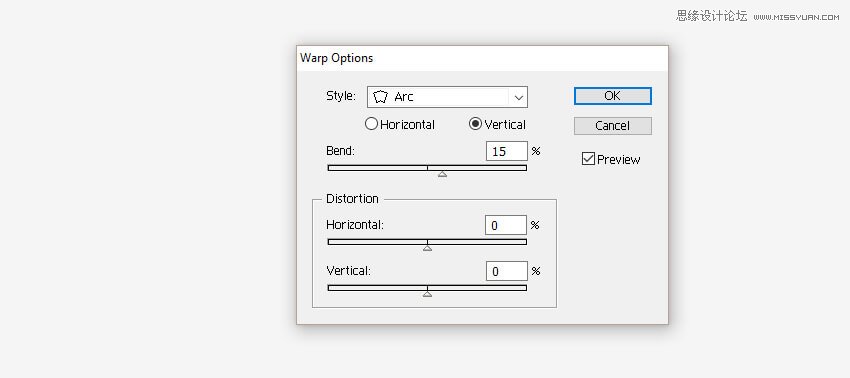
Task: Click the Style label text
Action: 341,96
